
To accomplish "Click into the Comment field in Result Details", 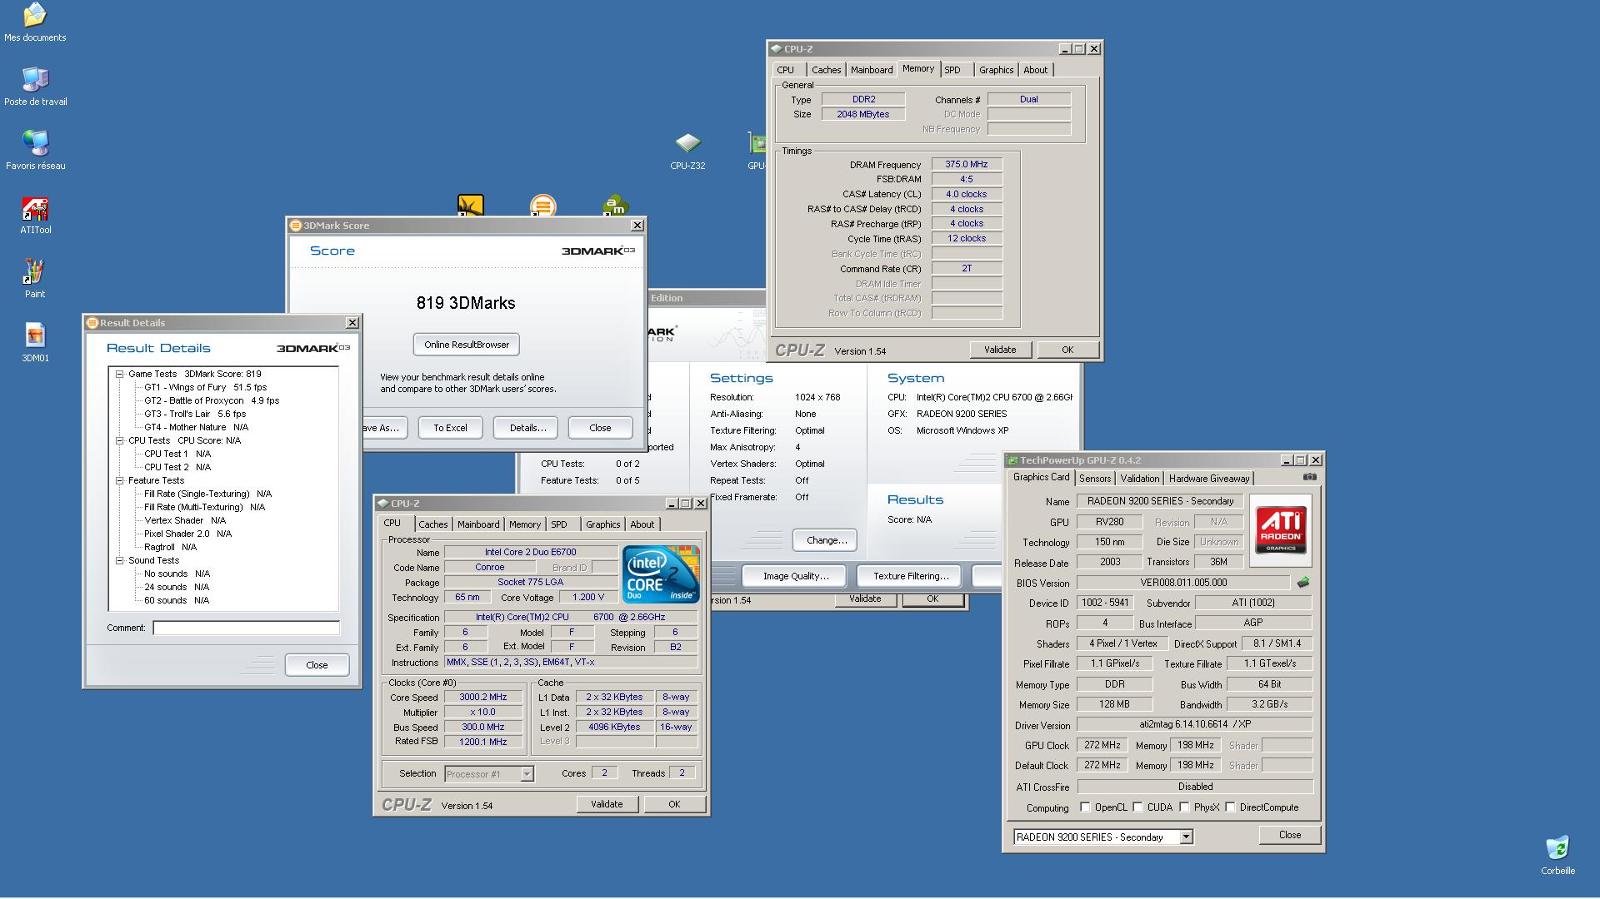I will click(x=246, y=628).
